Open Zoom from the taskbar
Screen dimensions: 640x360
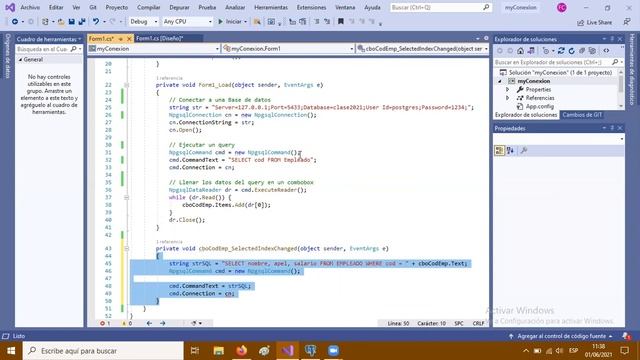tap(333, 351)
